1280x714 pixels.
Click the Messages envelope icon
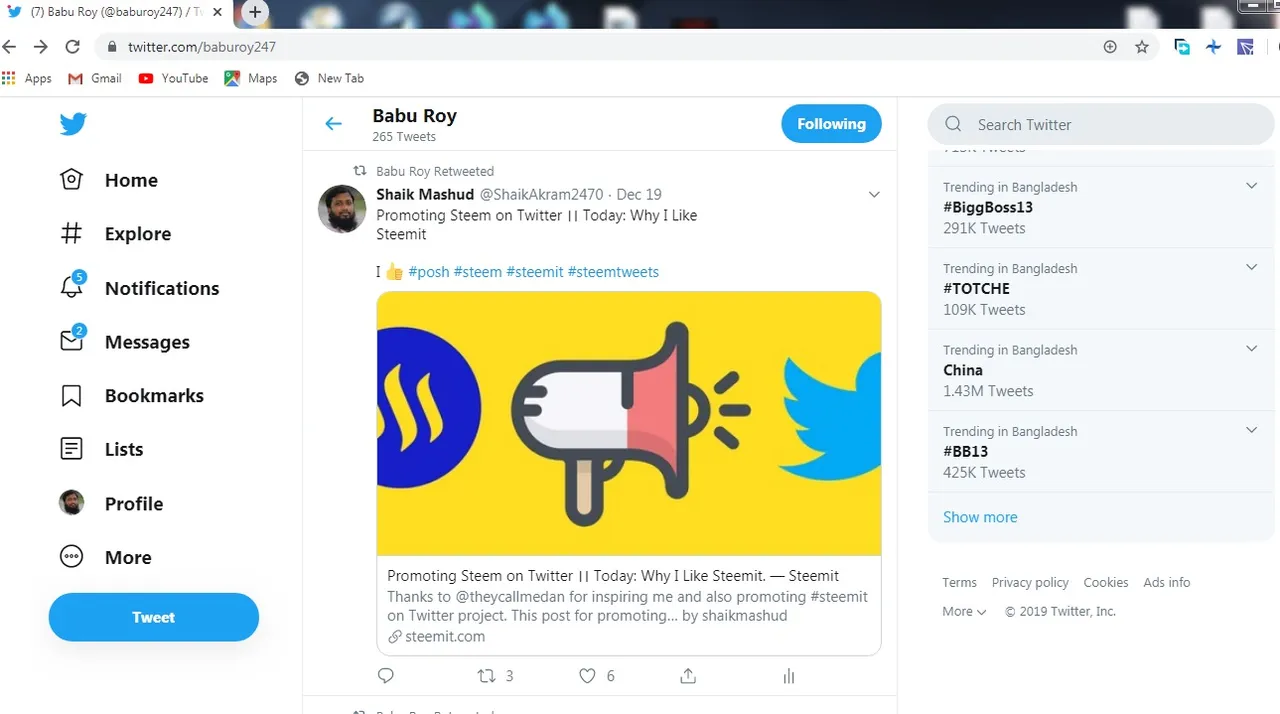click(71, 341)
